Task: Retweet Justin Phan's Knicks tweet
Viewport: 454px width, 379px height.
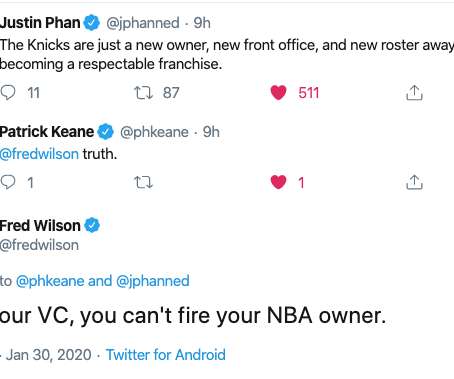Action: [x=143, y=93]
